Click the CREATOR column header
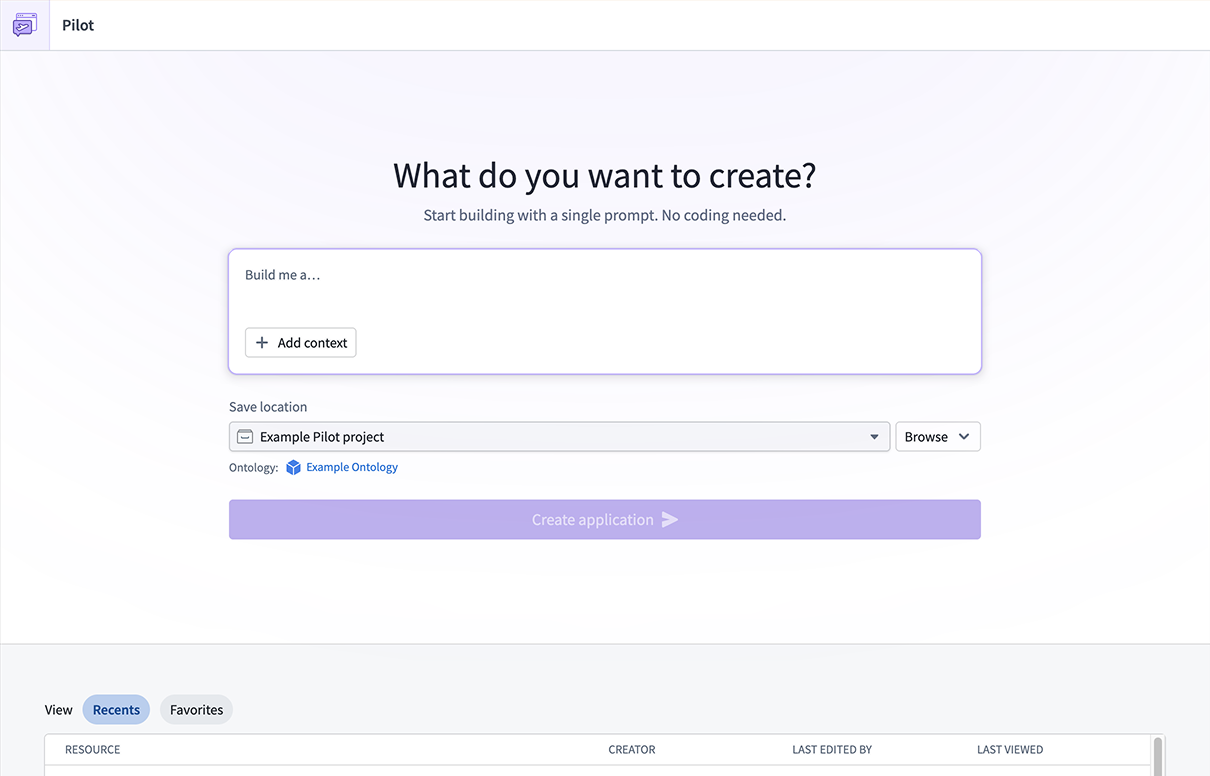This screenshot has width=1210, height=776. pyautogui.click(x=631, y=749)
